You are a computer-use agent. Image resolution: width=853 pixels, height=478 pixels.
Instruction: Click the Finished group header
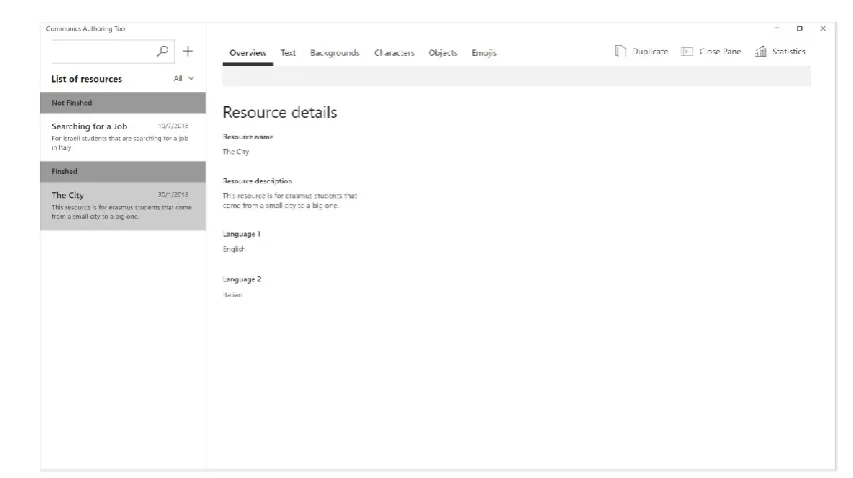coord(123,171)
